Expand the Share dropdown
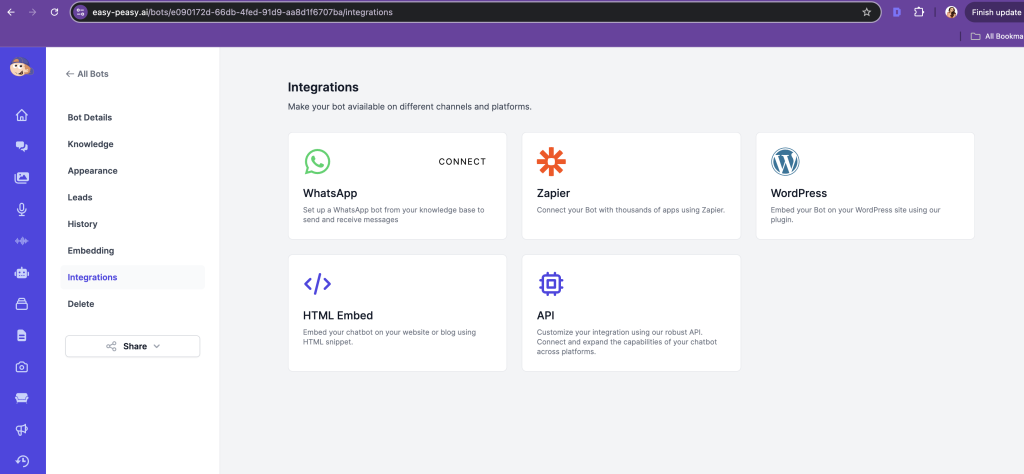 132,346
